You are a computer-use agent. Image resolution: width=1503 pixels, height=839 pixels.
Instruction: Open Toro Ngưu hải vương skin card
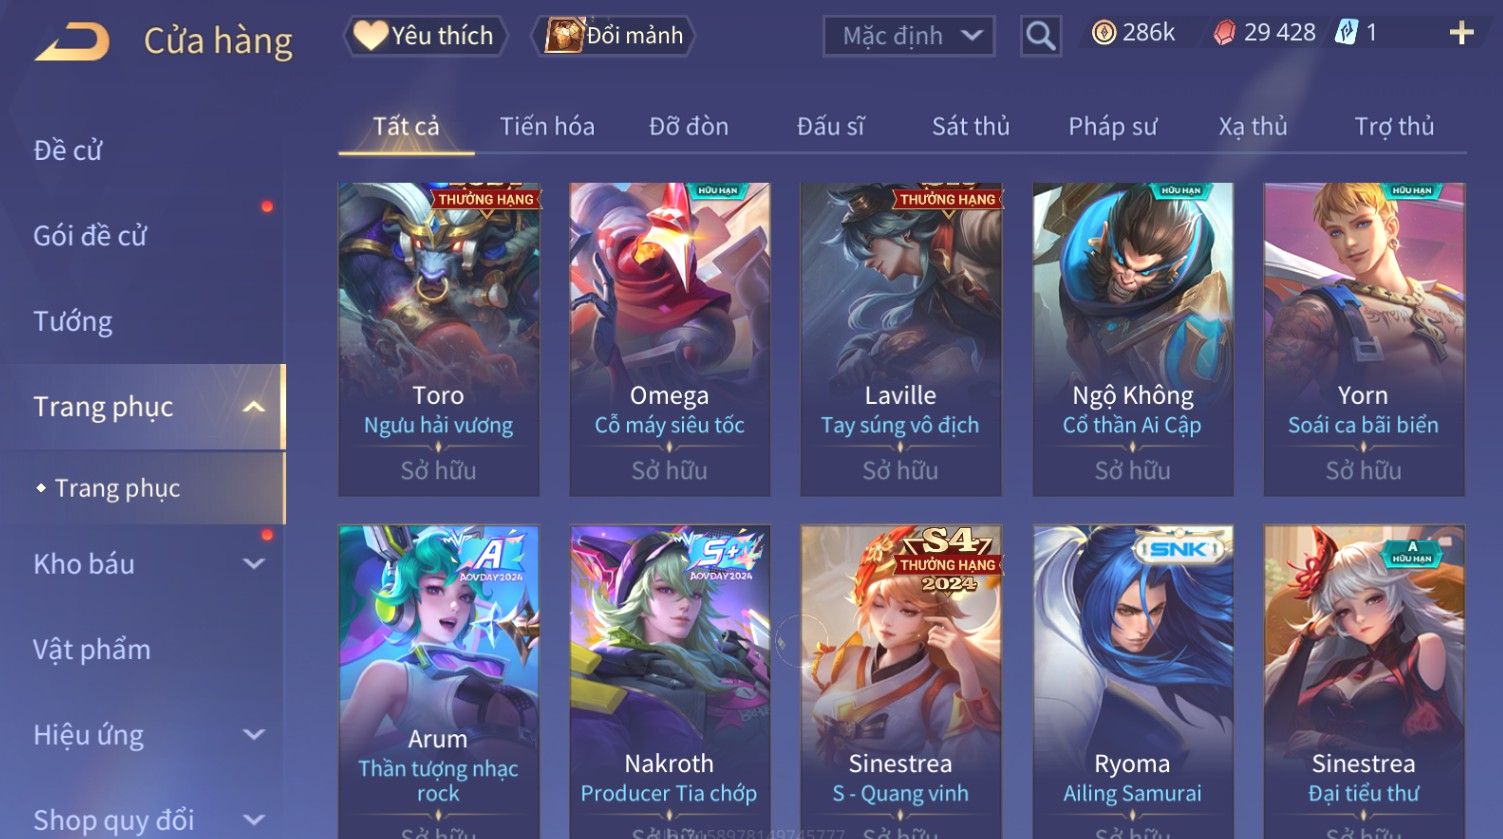[x=438, y=339]
